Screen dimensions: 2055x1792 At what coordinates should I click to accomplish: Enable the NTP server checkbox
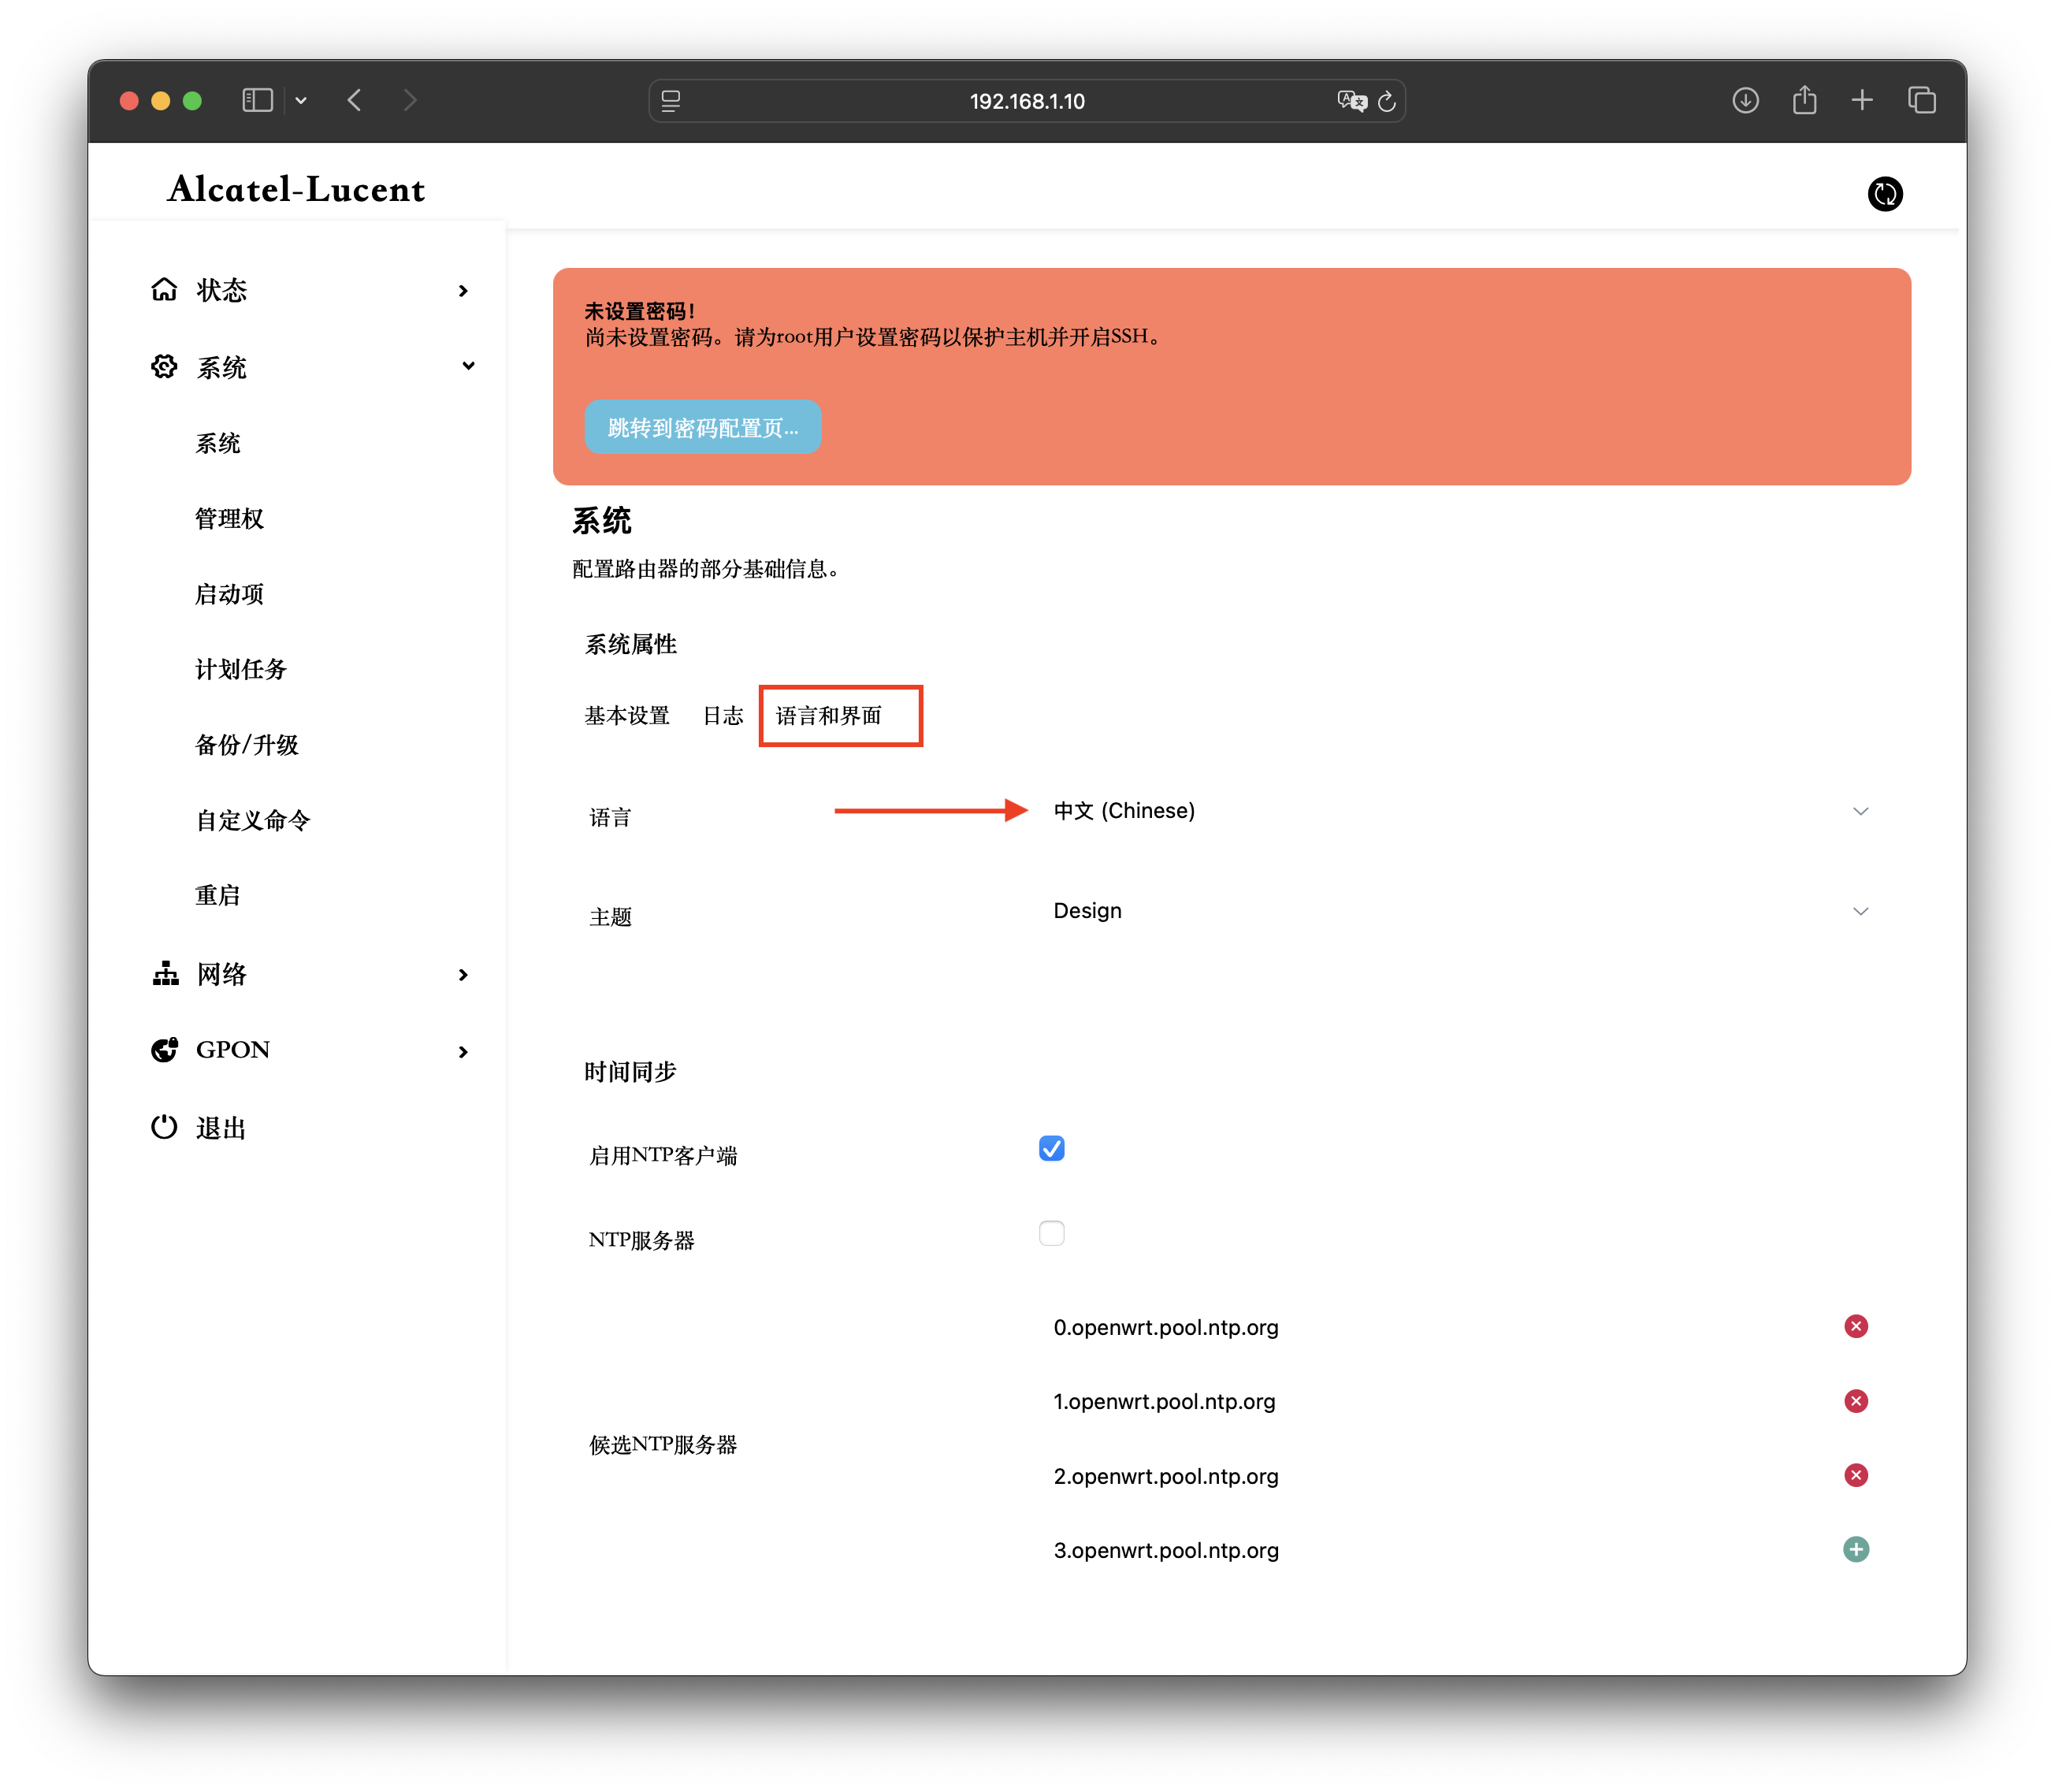(1051, 1233)
